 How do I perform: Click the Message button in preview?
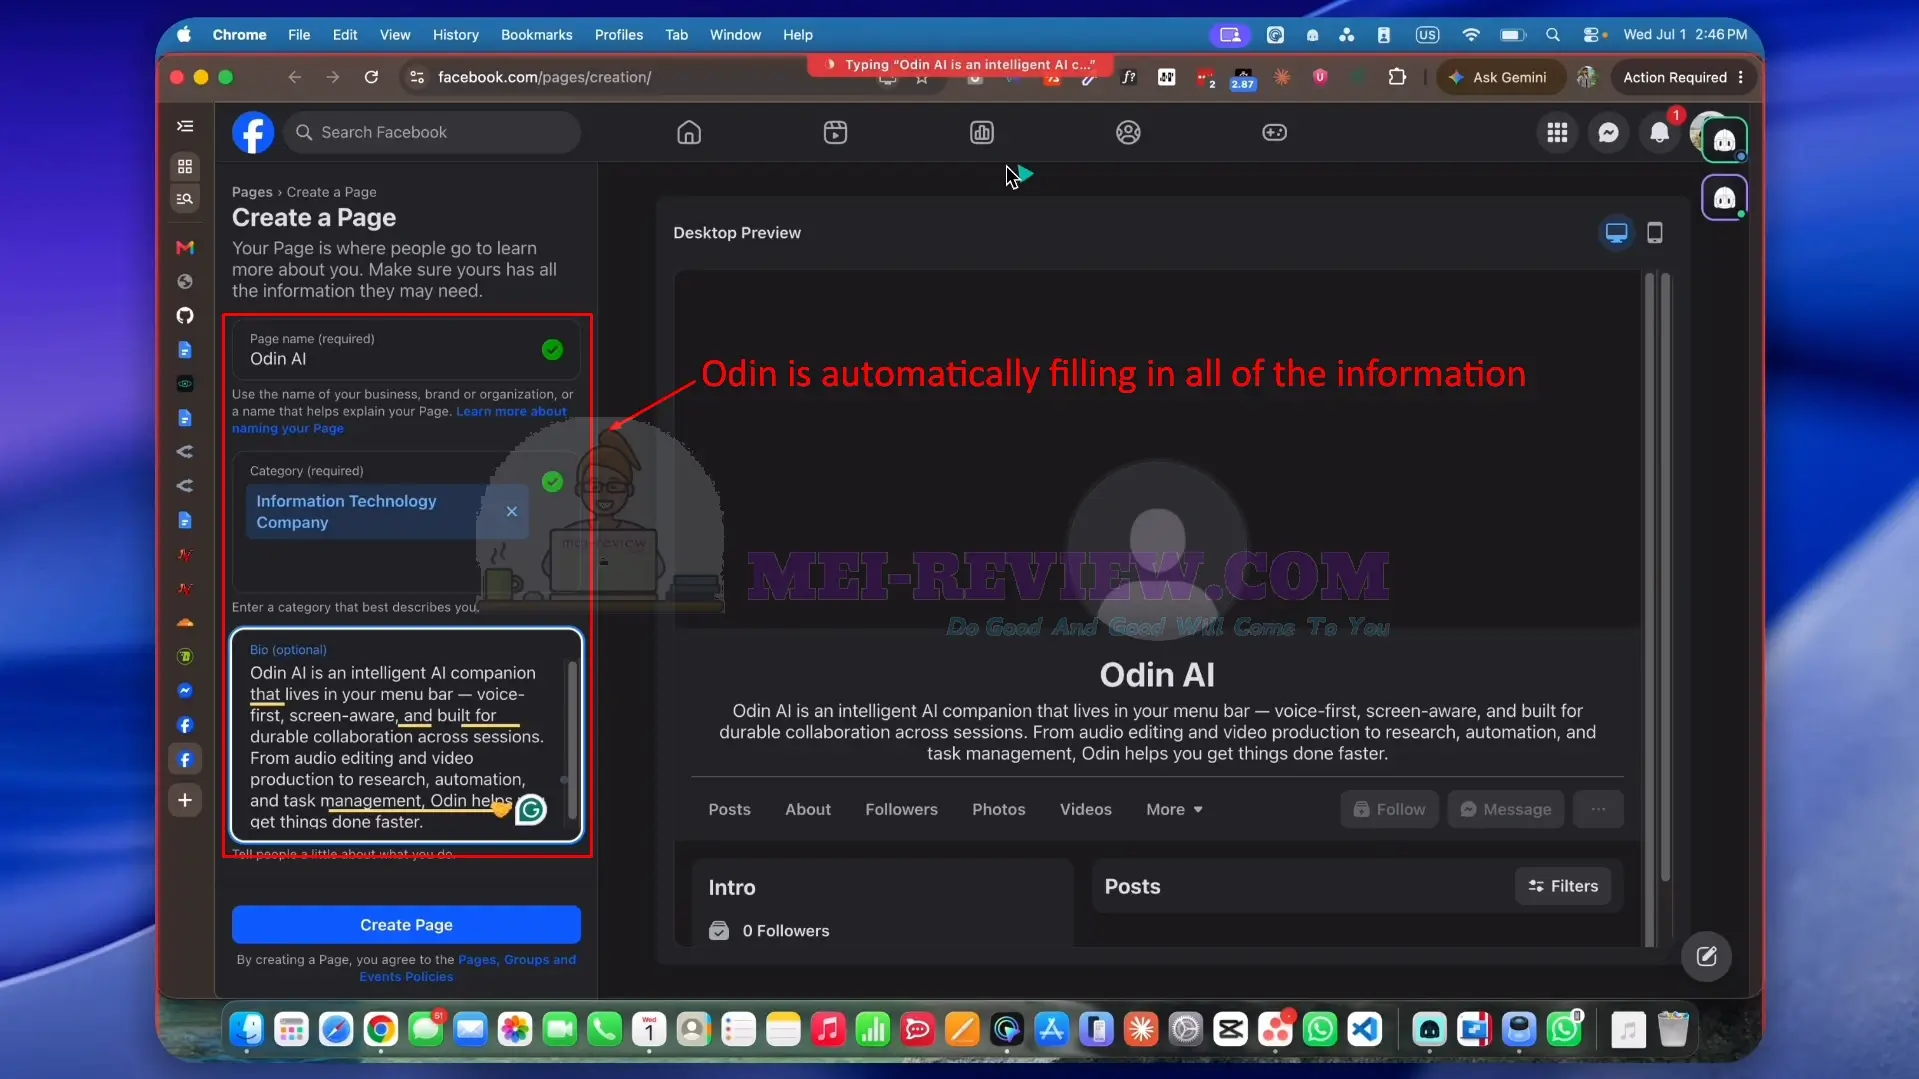click(1505, 809)
